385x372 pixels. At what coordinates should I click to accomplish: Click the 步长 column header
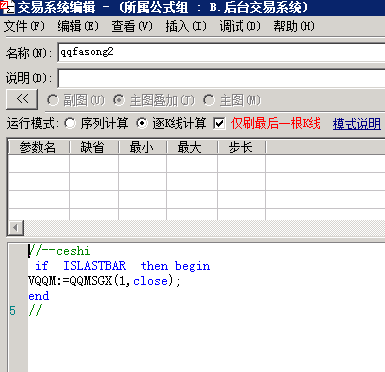pyautogui.click(x=241, y=147)
